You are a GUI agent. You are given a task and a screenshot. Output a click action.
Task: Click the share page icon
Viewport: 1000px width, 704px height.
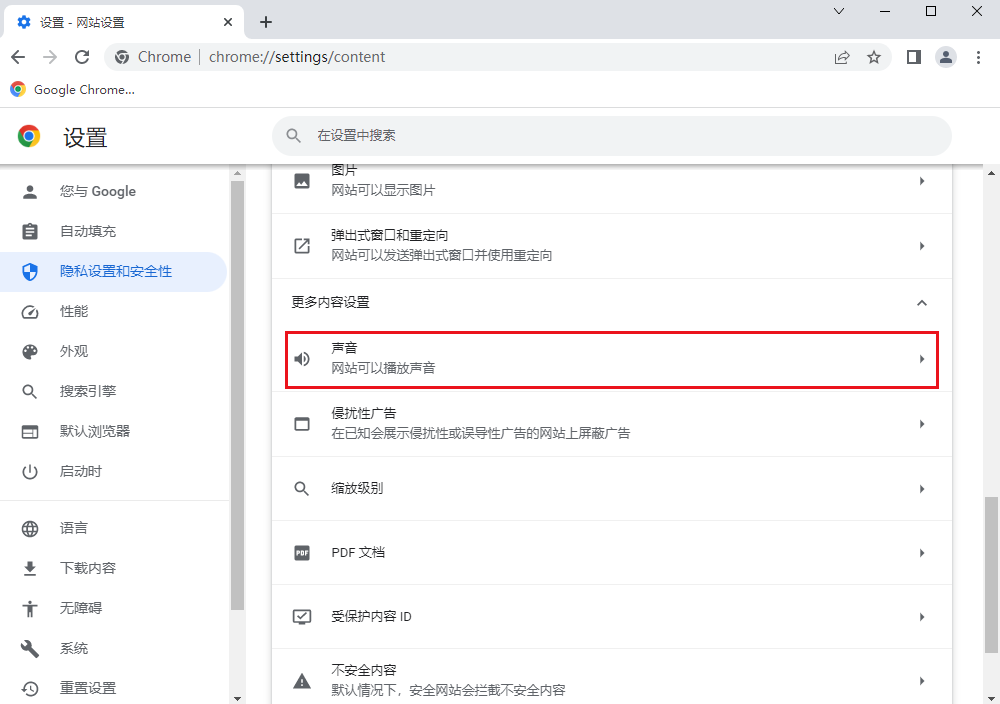pos(842,57)
